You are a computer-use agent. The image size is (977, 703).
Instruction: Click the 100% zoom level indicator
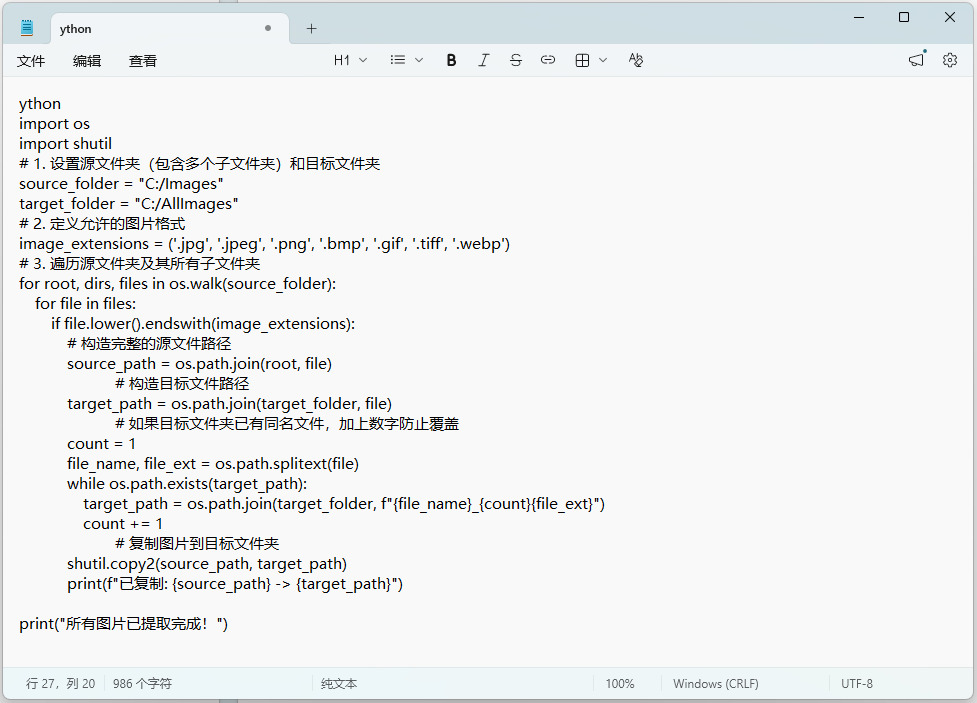click(x=620, y=684)
